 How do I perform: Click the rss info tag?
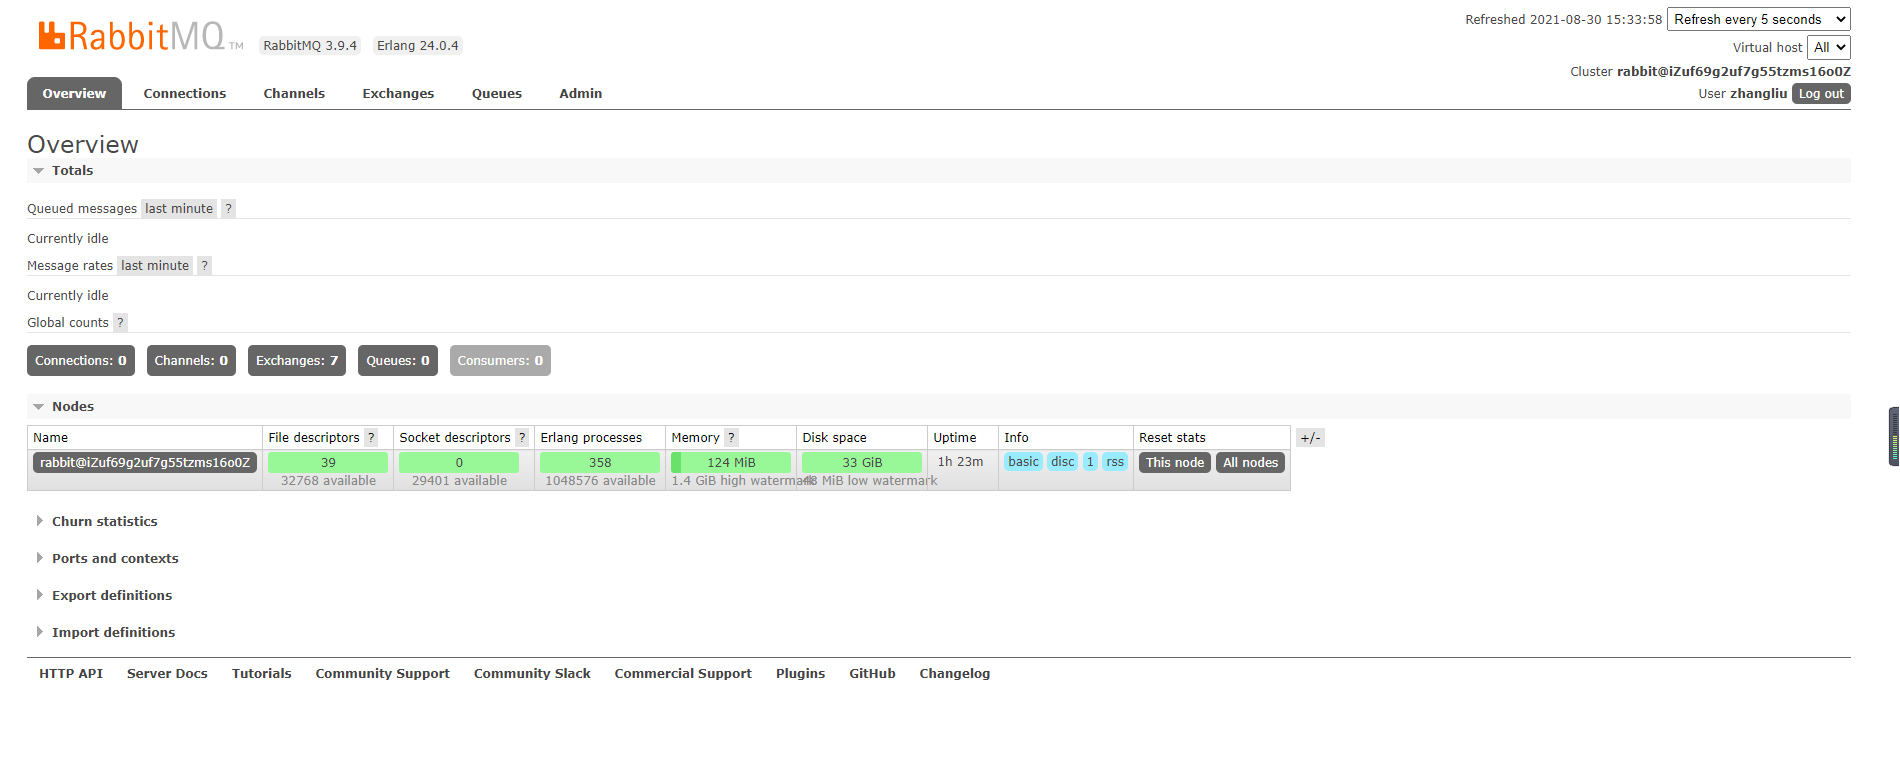coord(1115,461)
